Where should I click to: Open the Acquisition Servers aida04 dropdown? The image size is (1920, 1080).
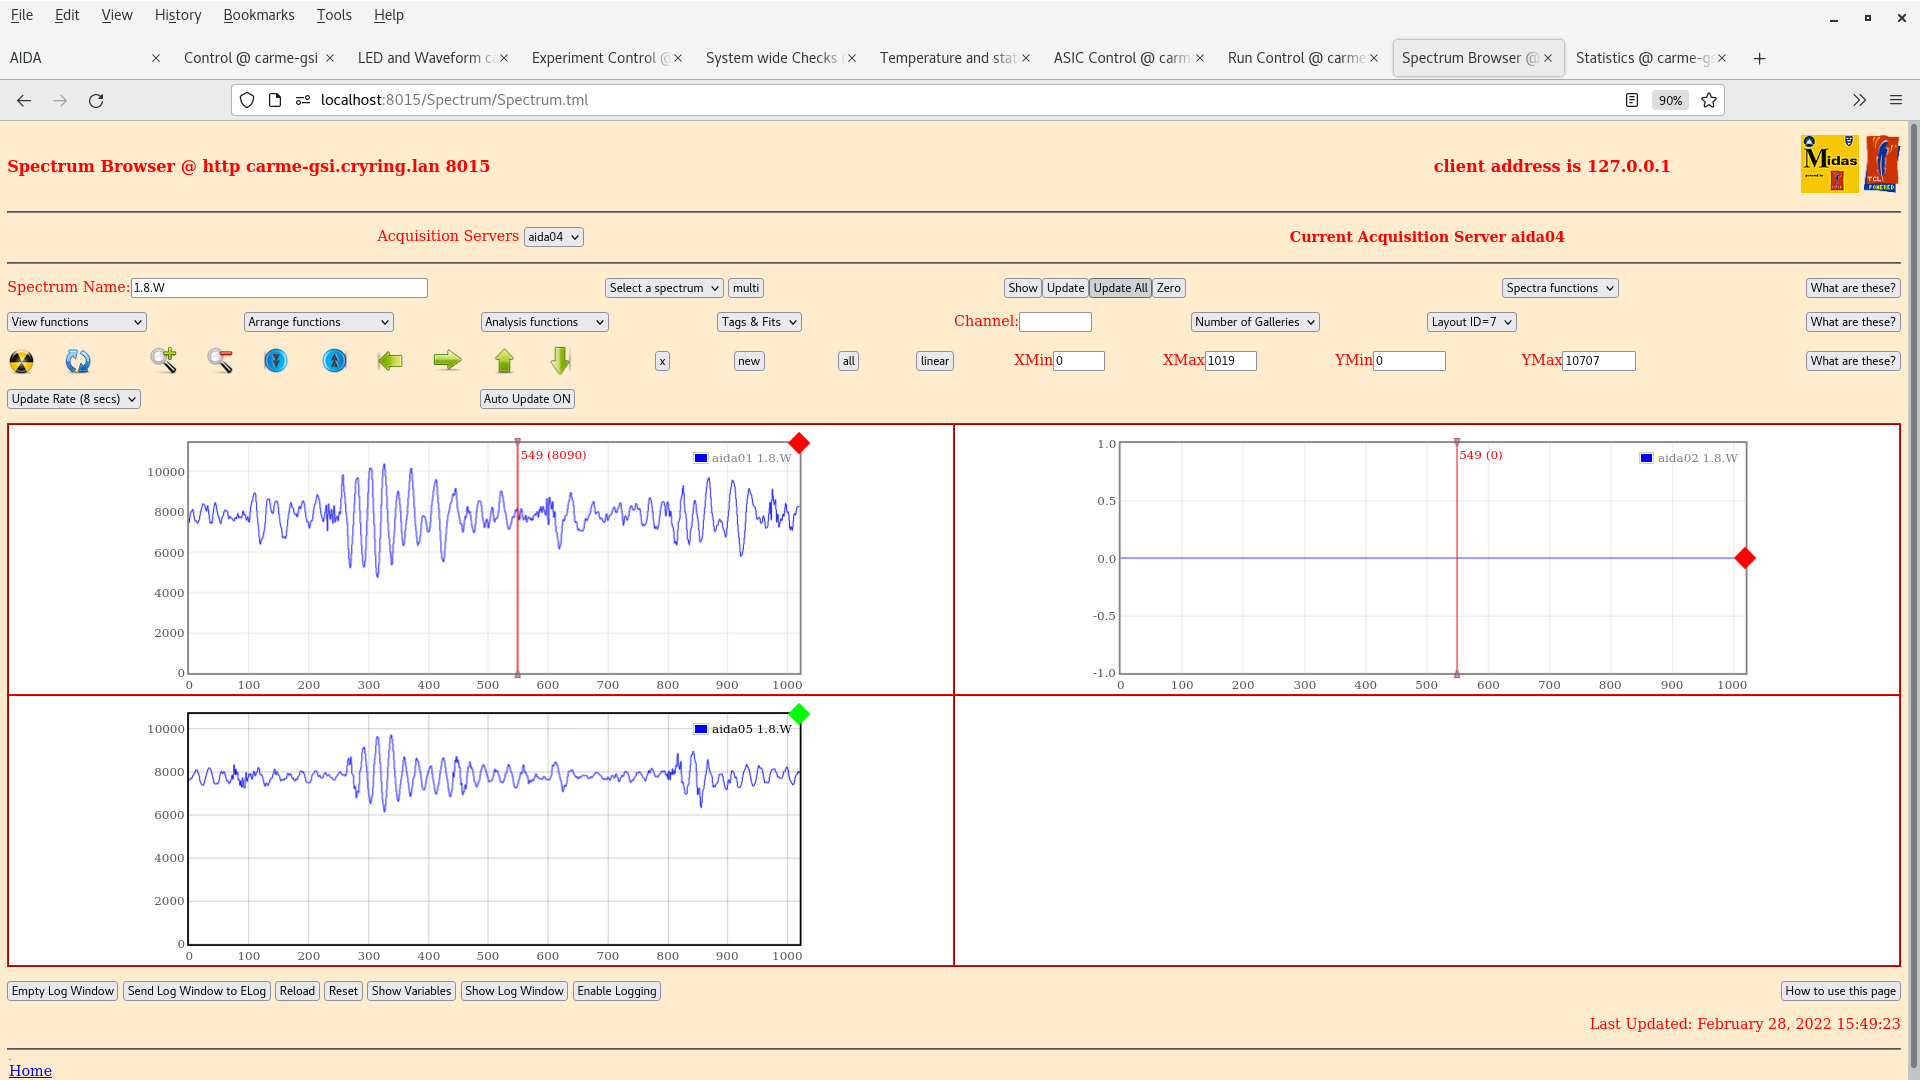553,237
